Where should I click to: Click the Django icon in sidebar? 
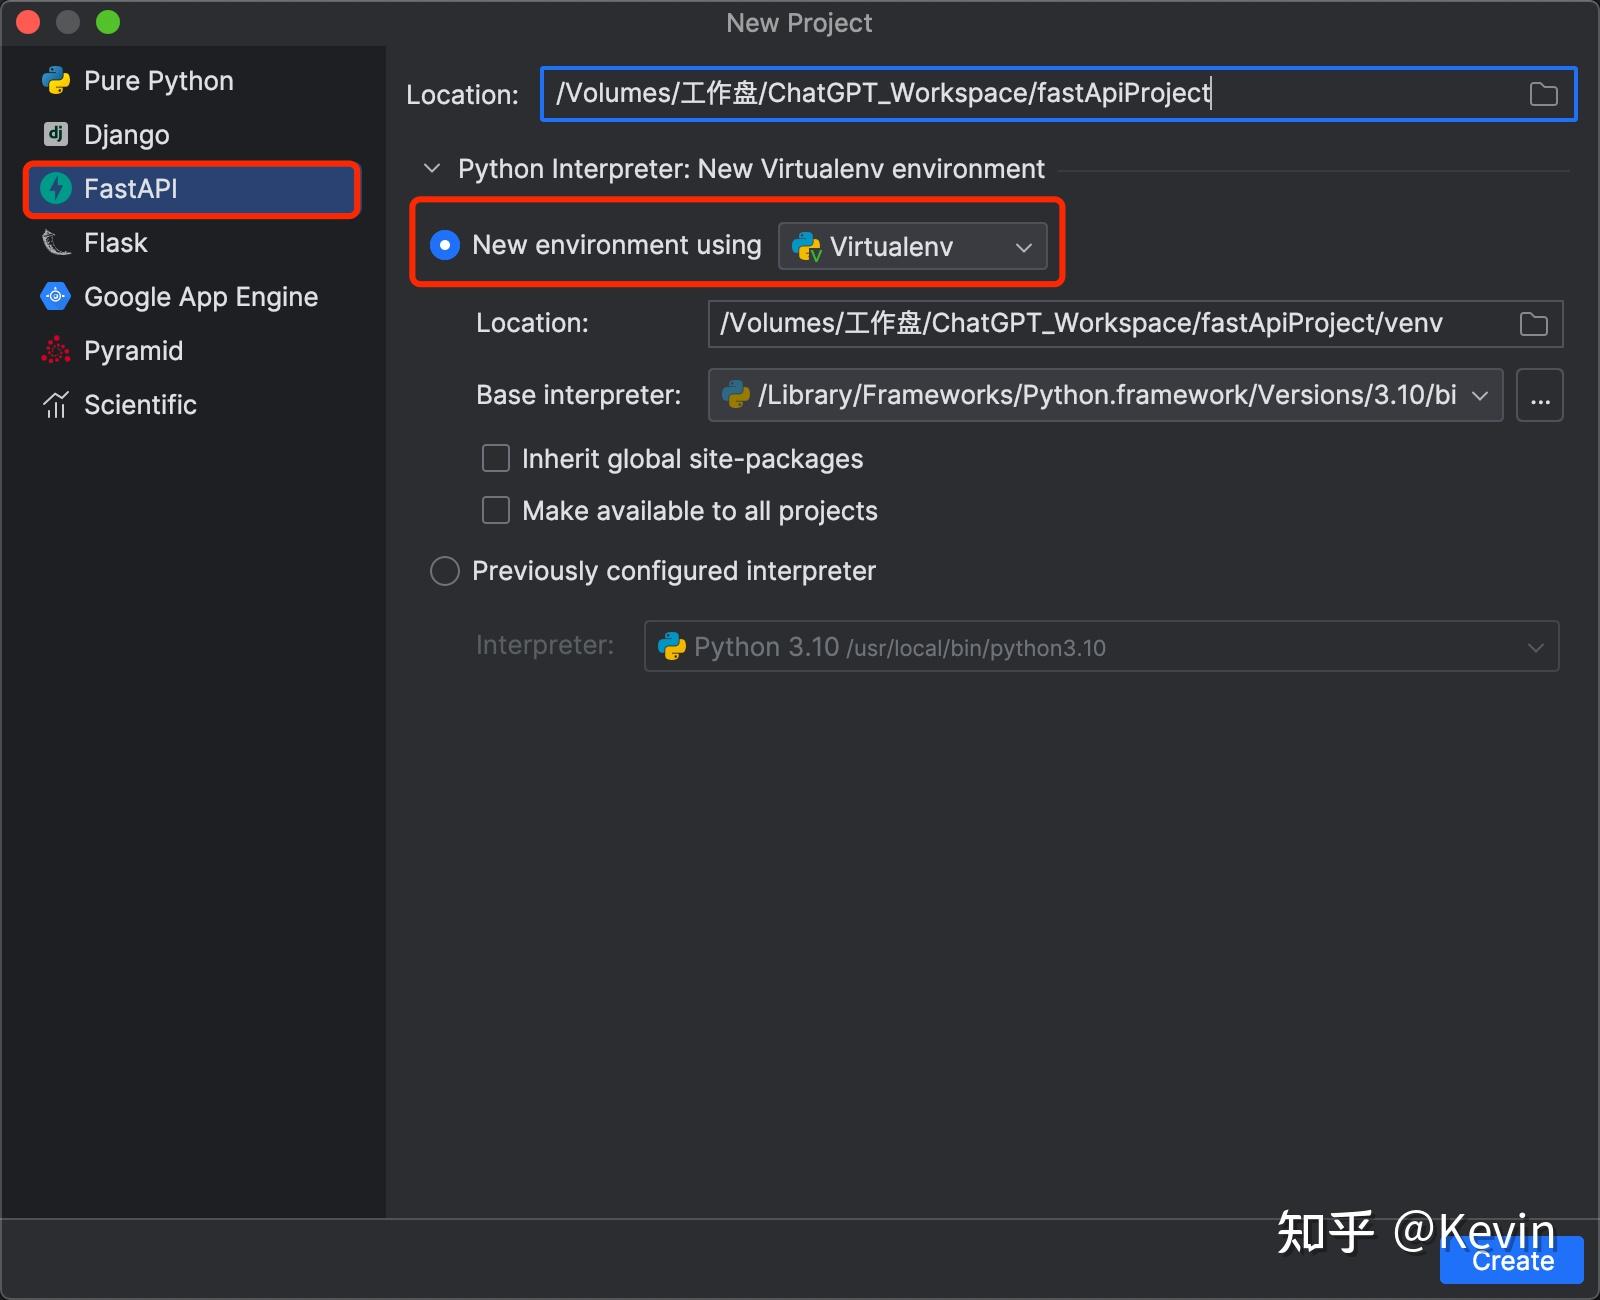(56, 134)
